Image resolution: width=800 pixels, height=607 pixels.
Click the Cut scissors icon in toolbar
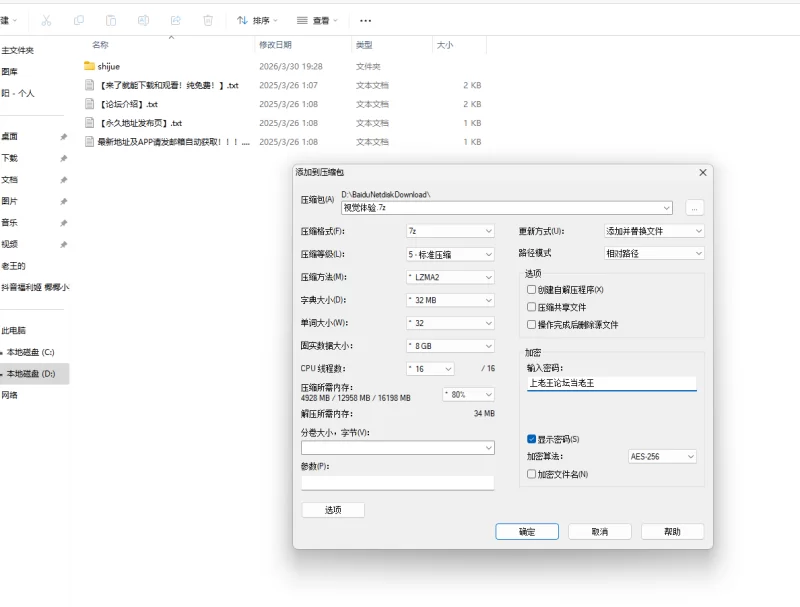coord(46,20)
